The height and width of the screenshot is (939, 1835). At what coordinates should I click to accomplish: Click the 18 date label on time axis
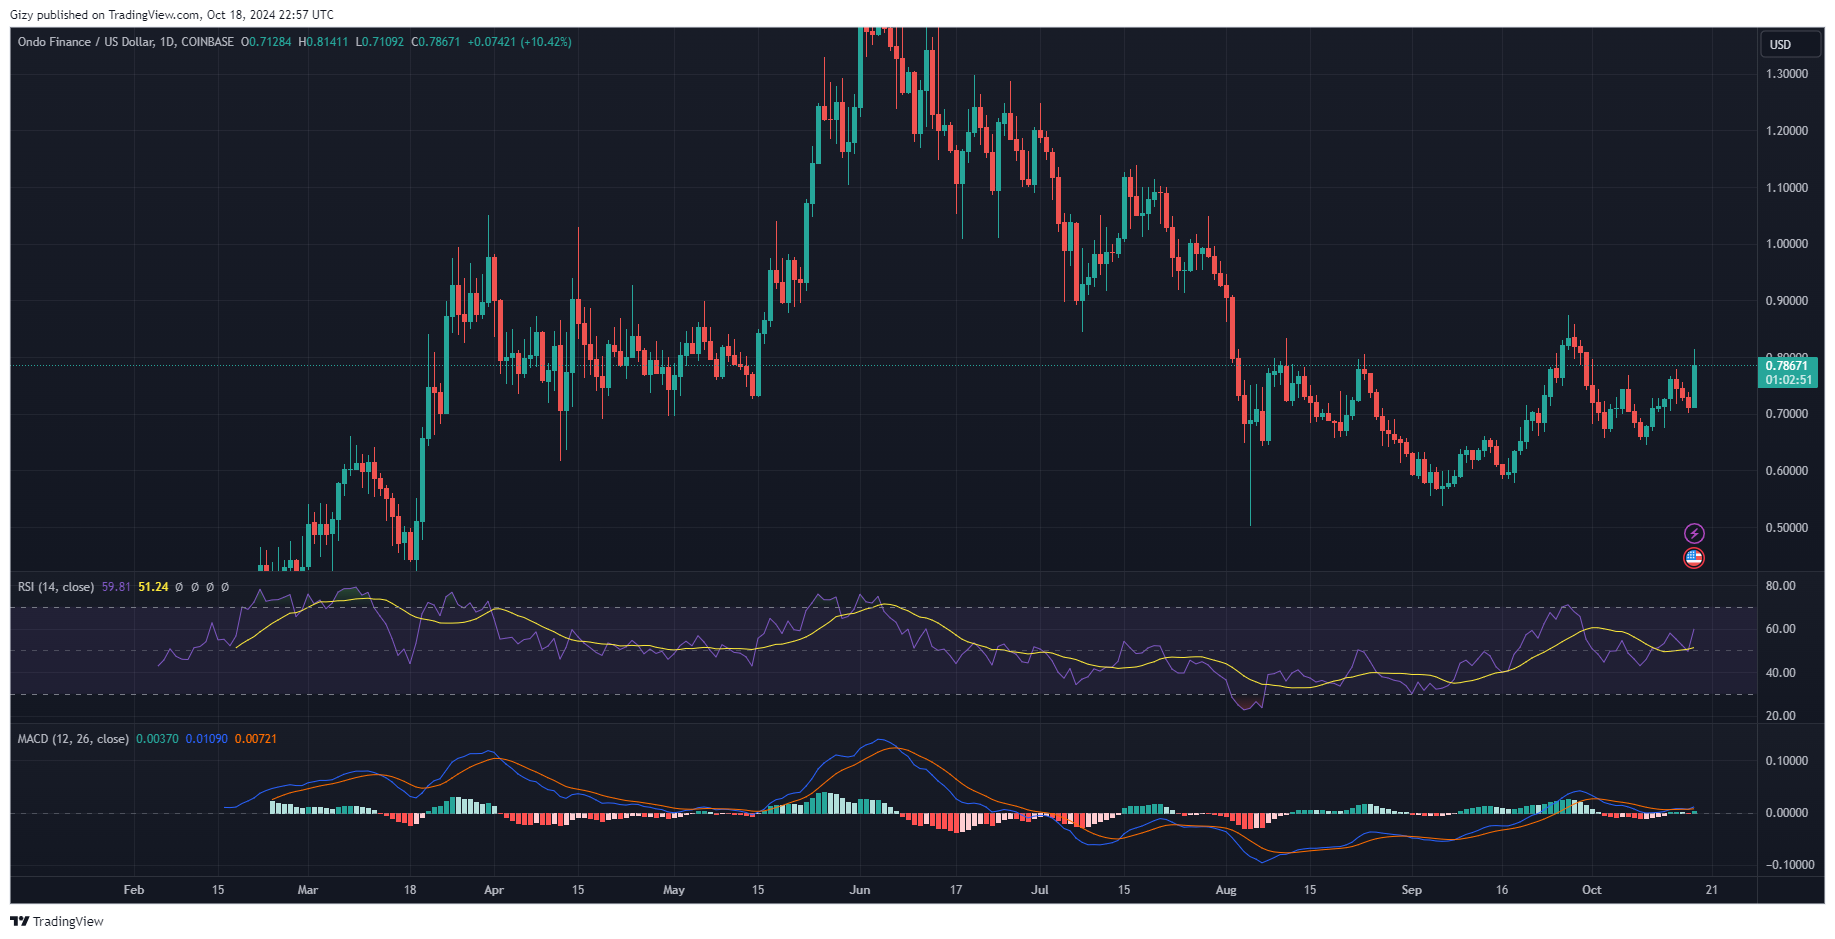tap(410, 890)
